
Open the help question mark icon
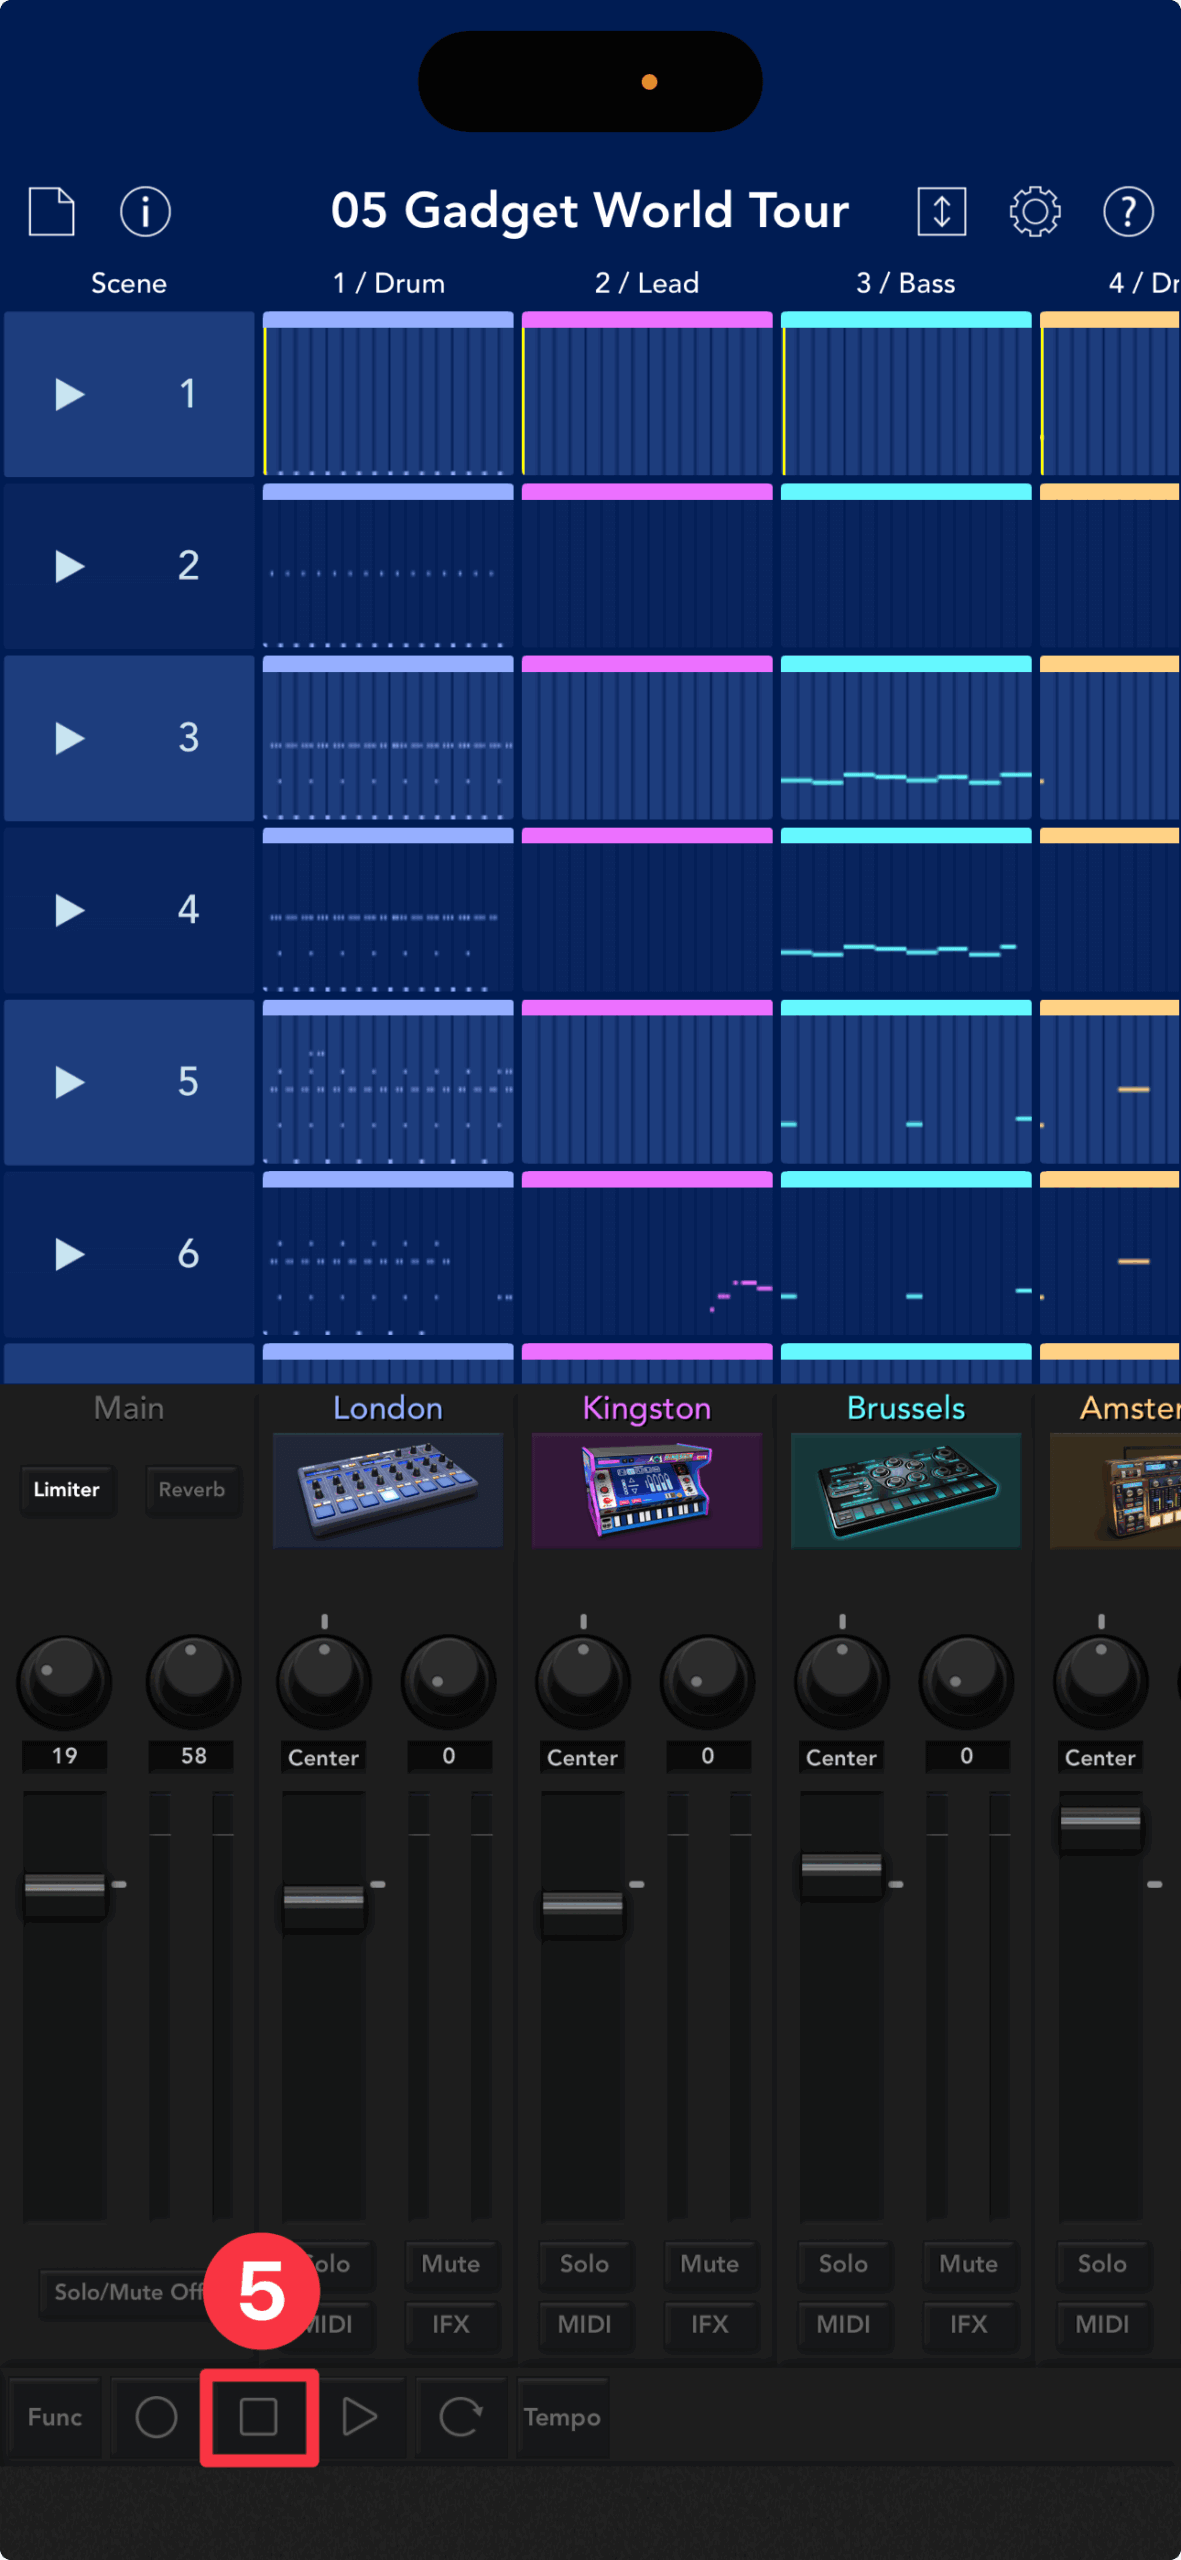1128,211
